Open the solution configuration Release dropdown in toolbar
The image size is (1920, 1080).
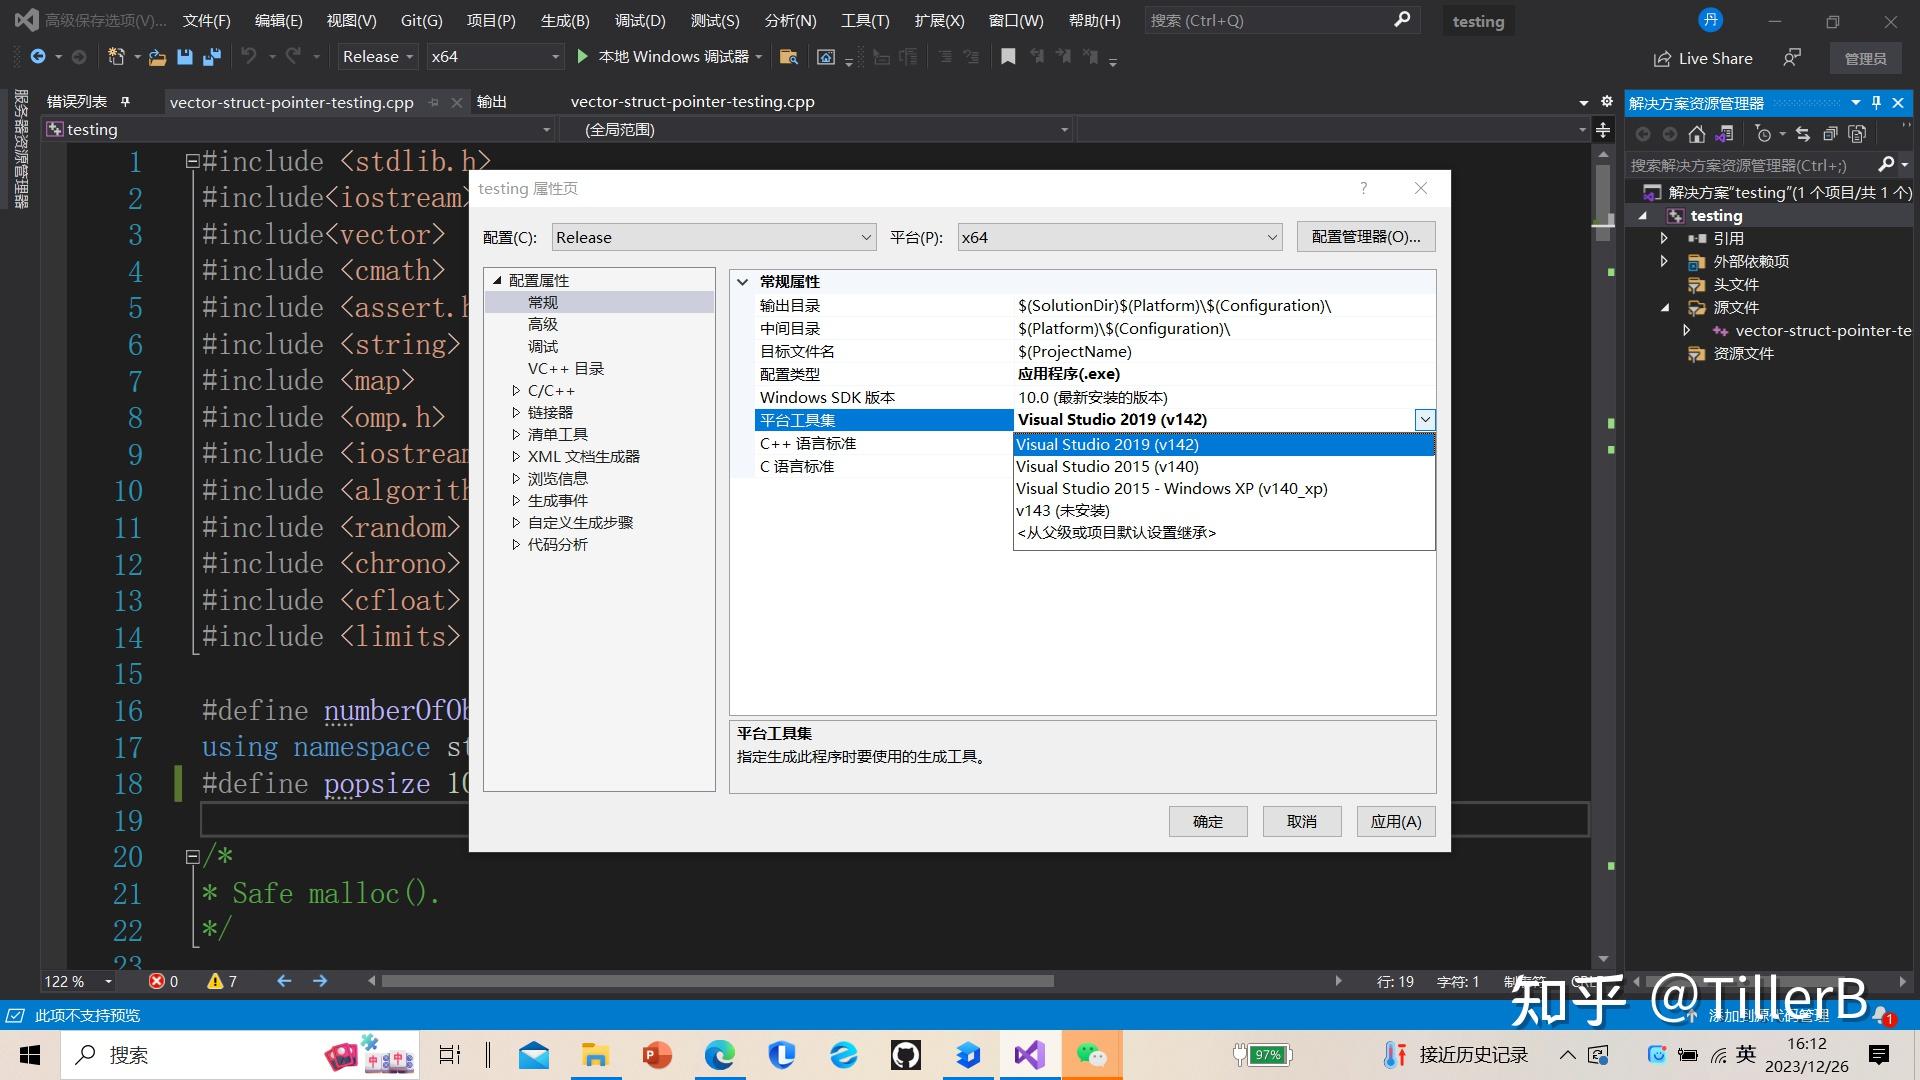pos(378,57)
